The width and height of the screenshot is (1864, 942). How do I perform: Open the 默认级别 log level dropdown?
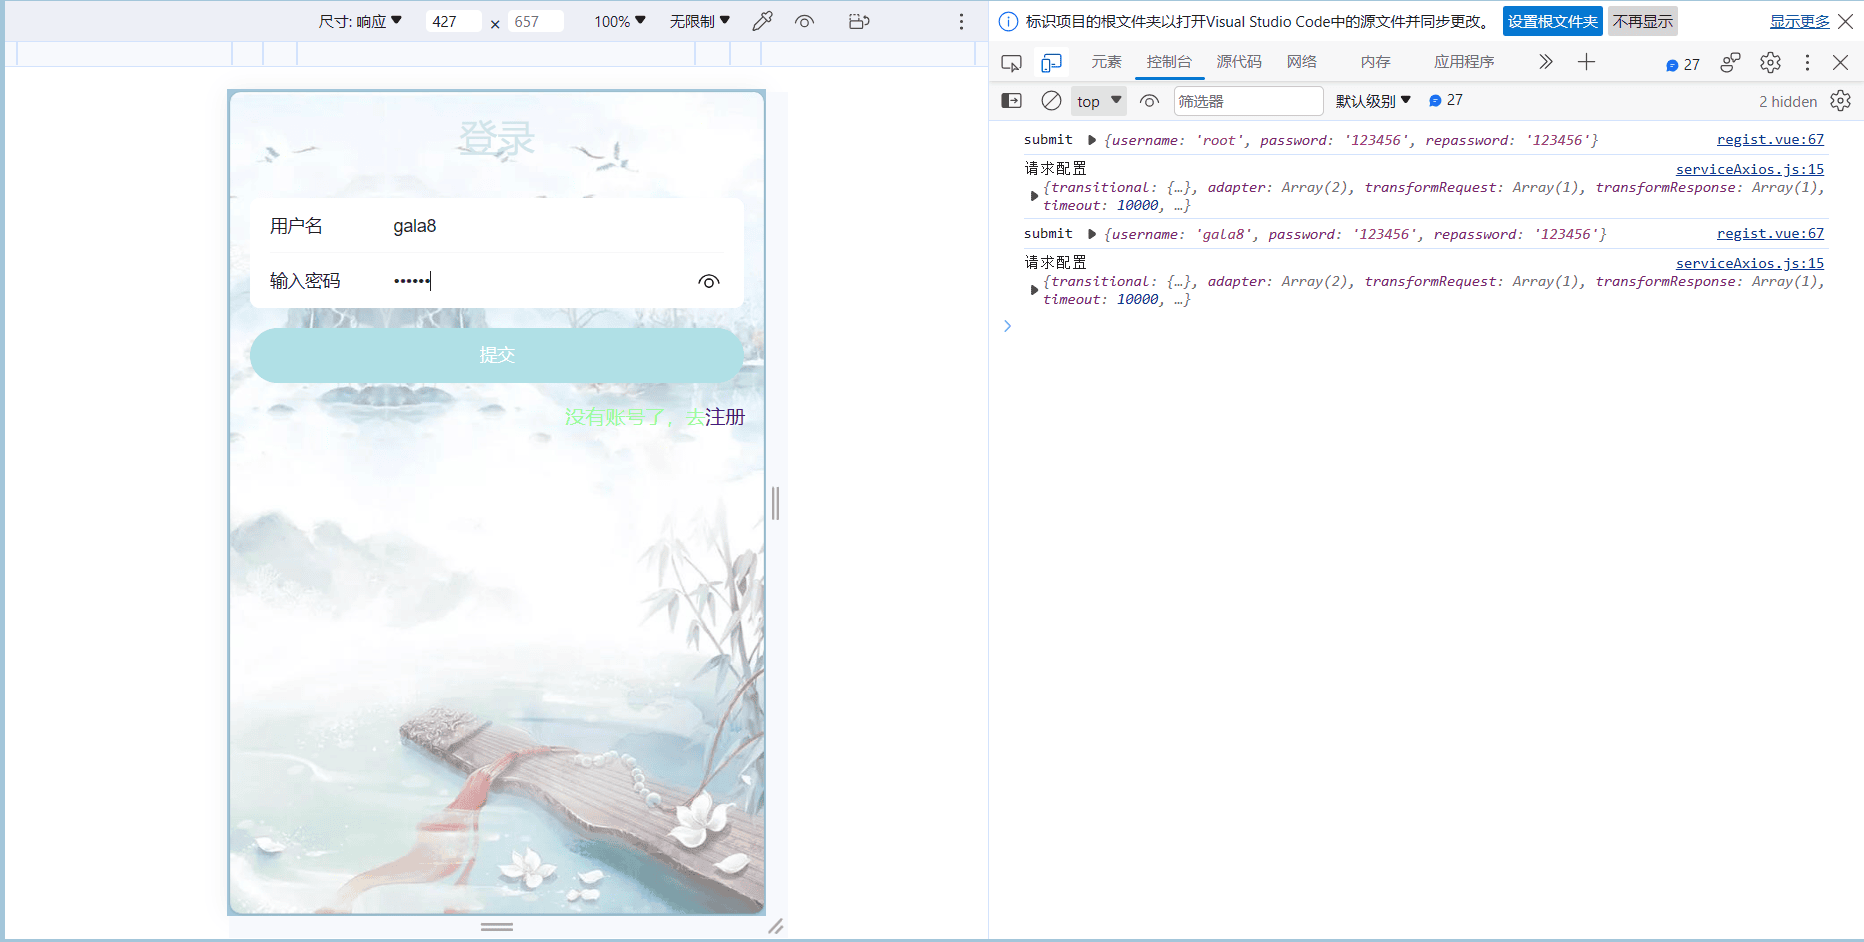coord(1372,101)
